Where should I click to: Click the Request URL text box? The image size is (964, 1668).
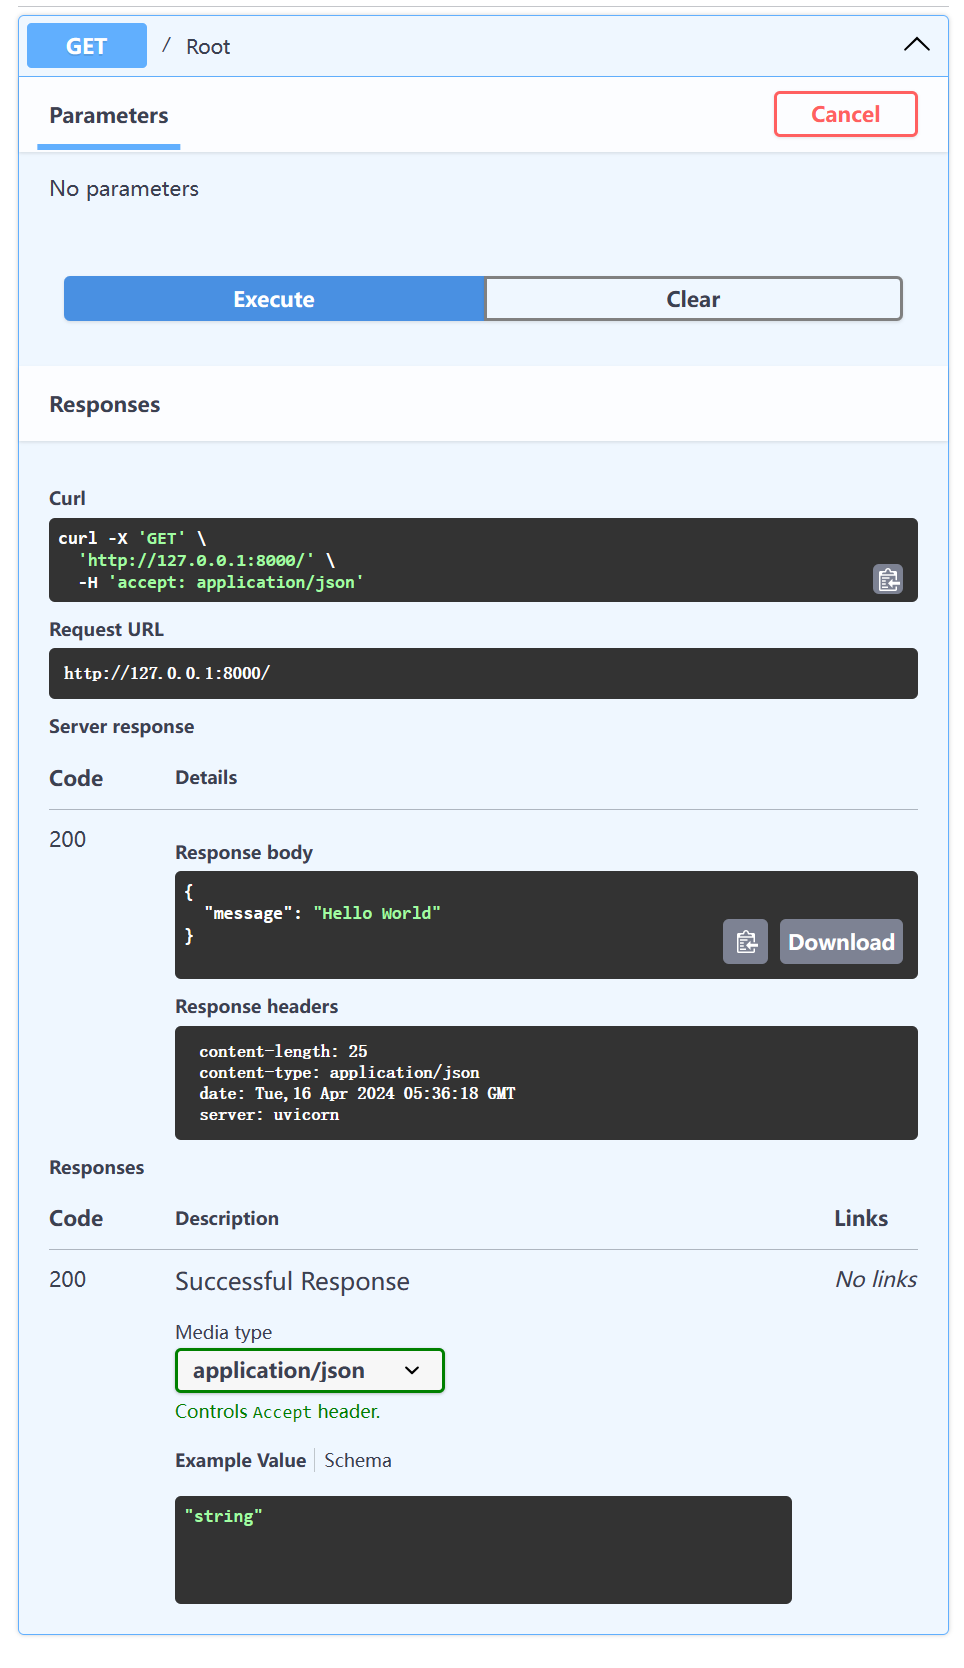[x=483, y=673]
